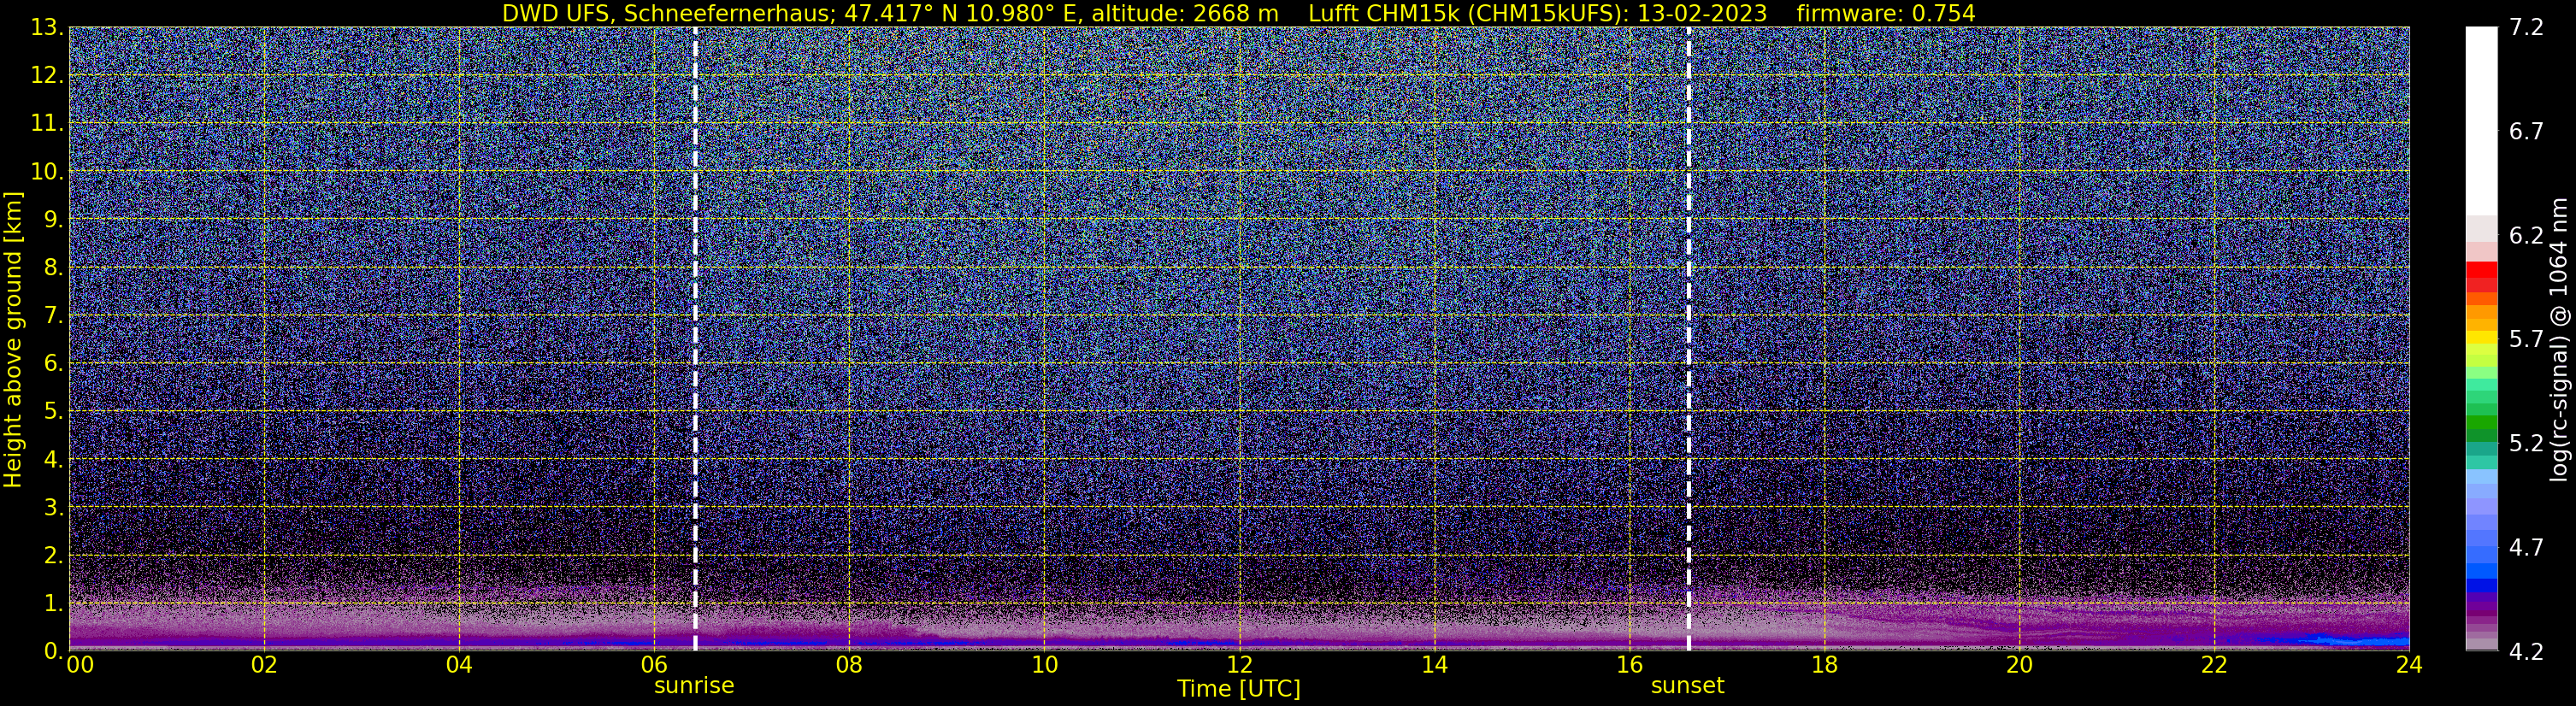Click the '0.' height tick label
2576x706 pixels.
click(x=53, y=651)
